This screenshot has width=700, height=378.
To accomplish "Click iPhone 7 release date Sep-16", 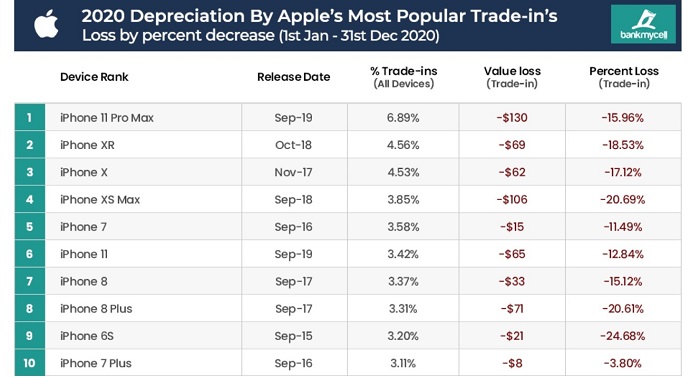I will coord(293,227).
